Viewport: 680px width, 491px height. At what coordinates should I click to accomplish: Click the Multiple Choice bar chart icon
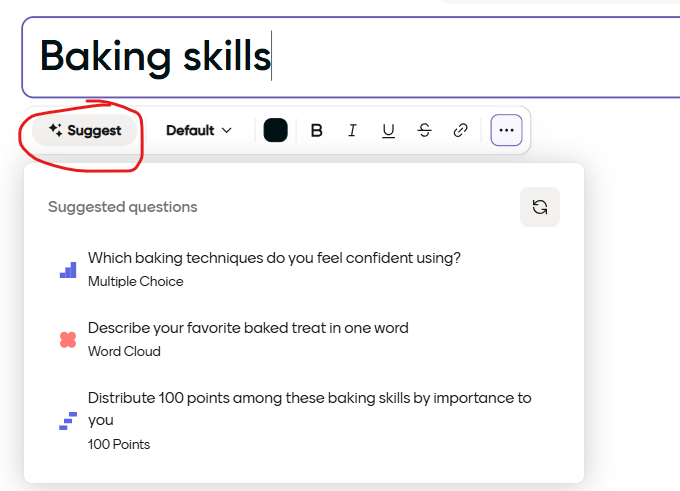pyautogui.click(x=68, y=269)
